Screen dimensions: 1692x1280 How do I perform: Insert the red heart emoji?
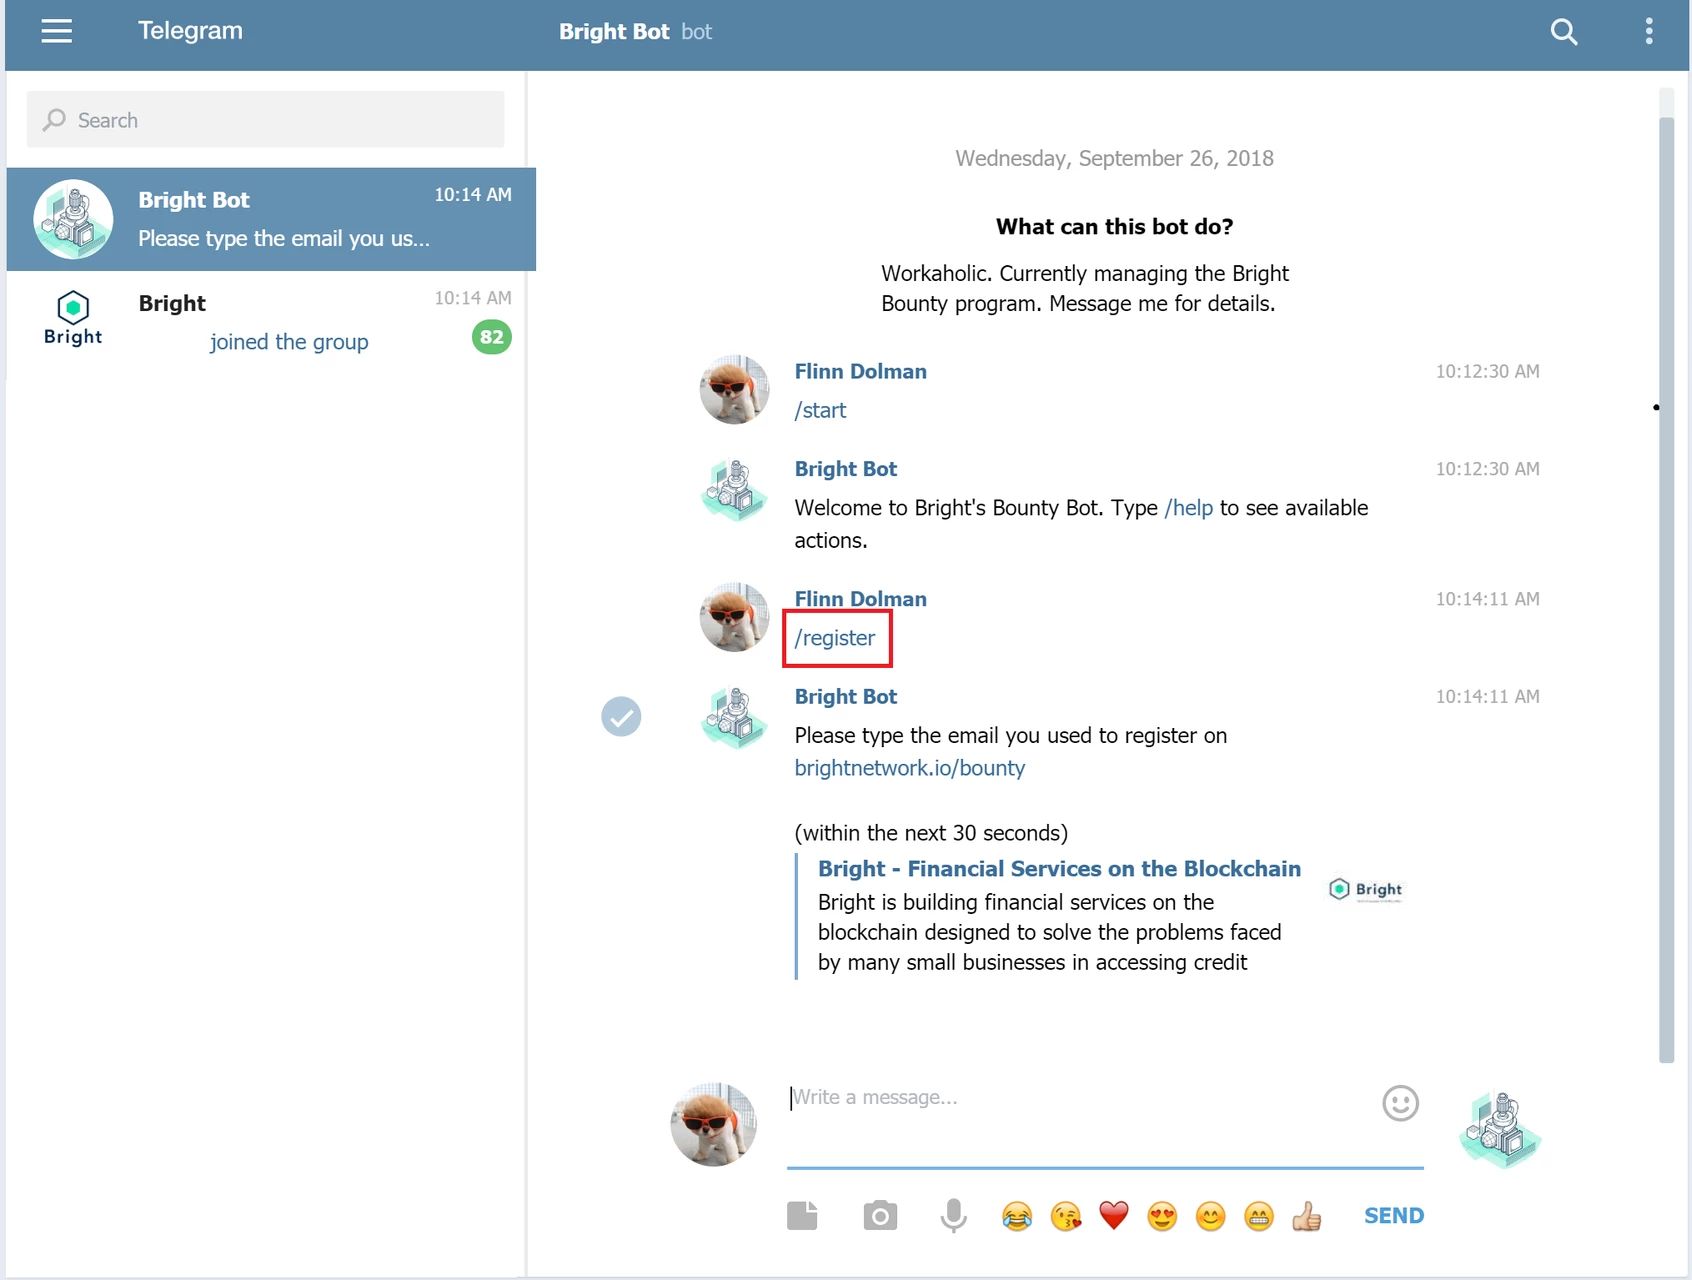[1114, 1216]
